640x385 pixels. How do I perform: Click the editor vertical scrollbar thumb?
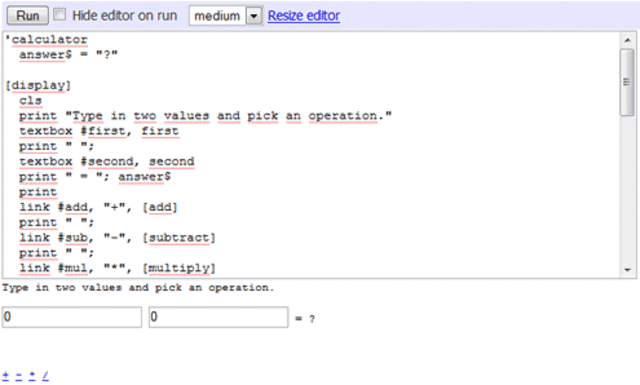coord(627,82)
